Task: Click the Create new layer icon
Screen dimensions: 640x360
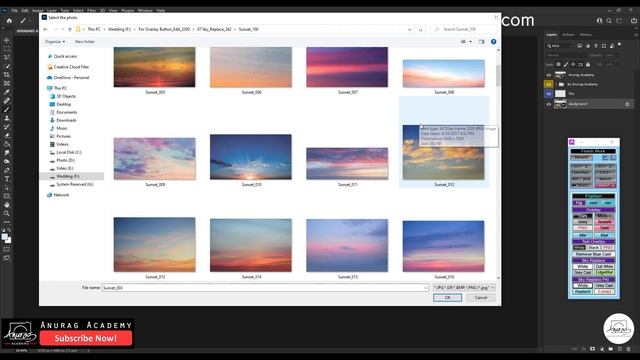Action: (620, 349)
